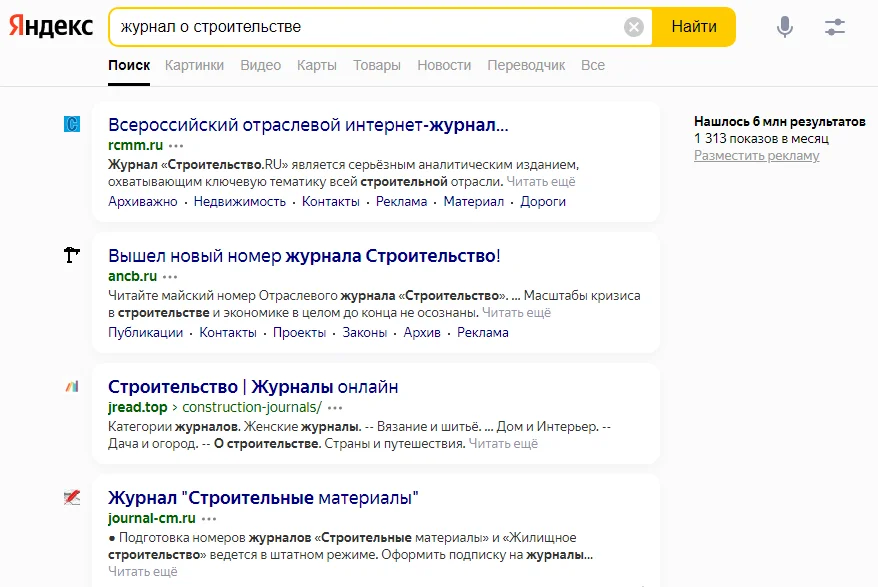Image resolution: width=878 pixels, height=587 pixels.
Task: Clear the search query with X icon
Action: pyautogui.click(x=634, y=27)
